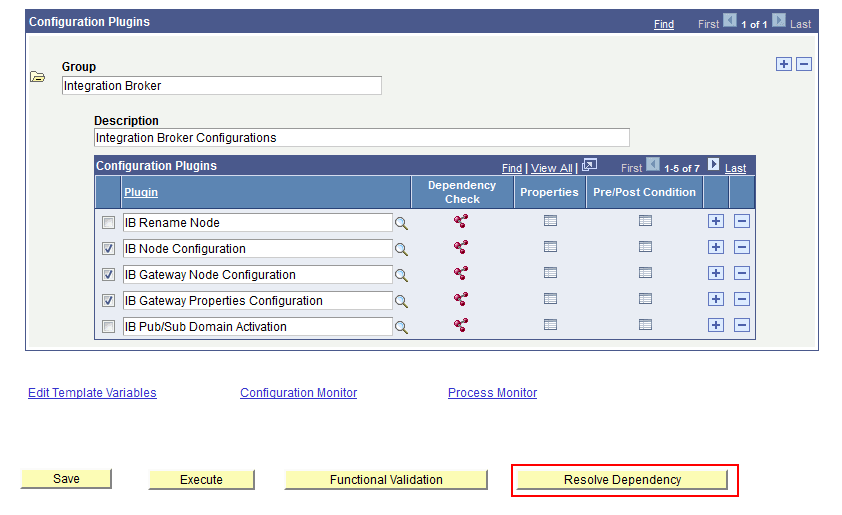Click the Resolve Dependency button

point(622,480)
